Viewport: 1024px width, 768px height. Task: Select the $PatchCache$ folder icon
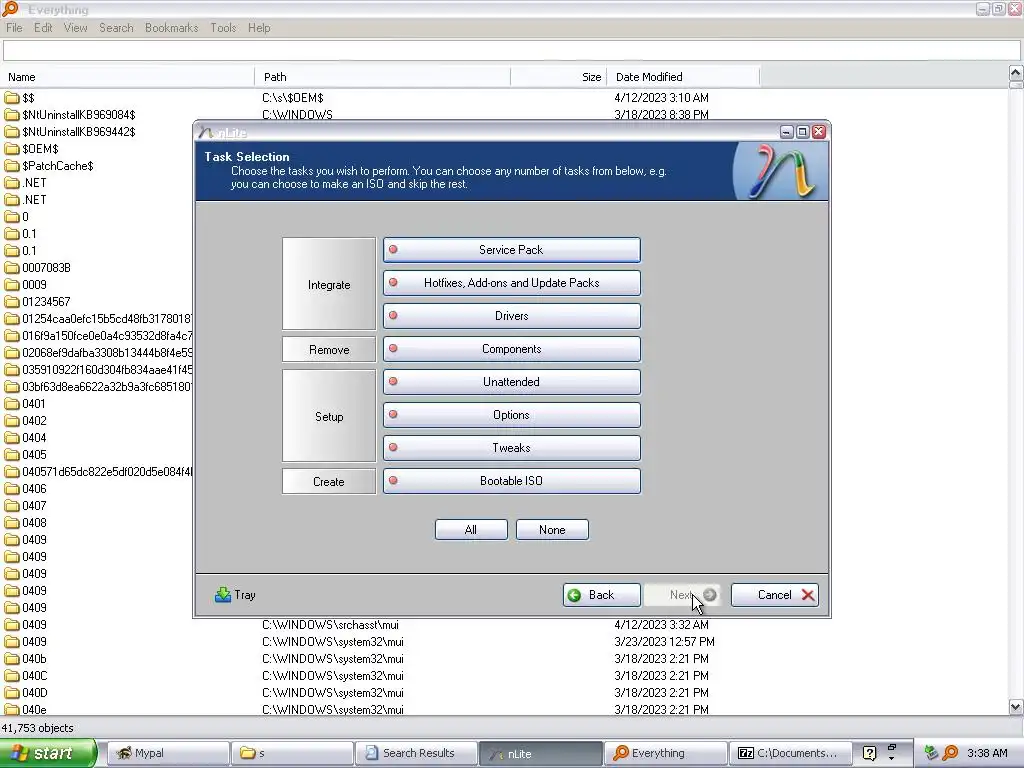pos(12,166)
